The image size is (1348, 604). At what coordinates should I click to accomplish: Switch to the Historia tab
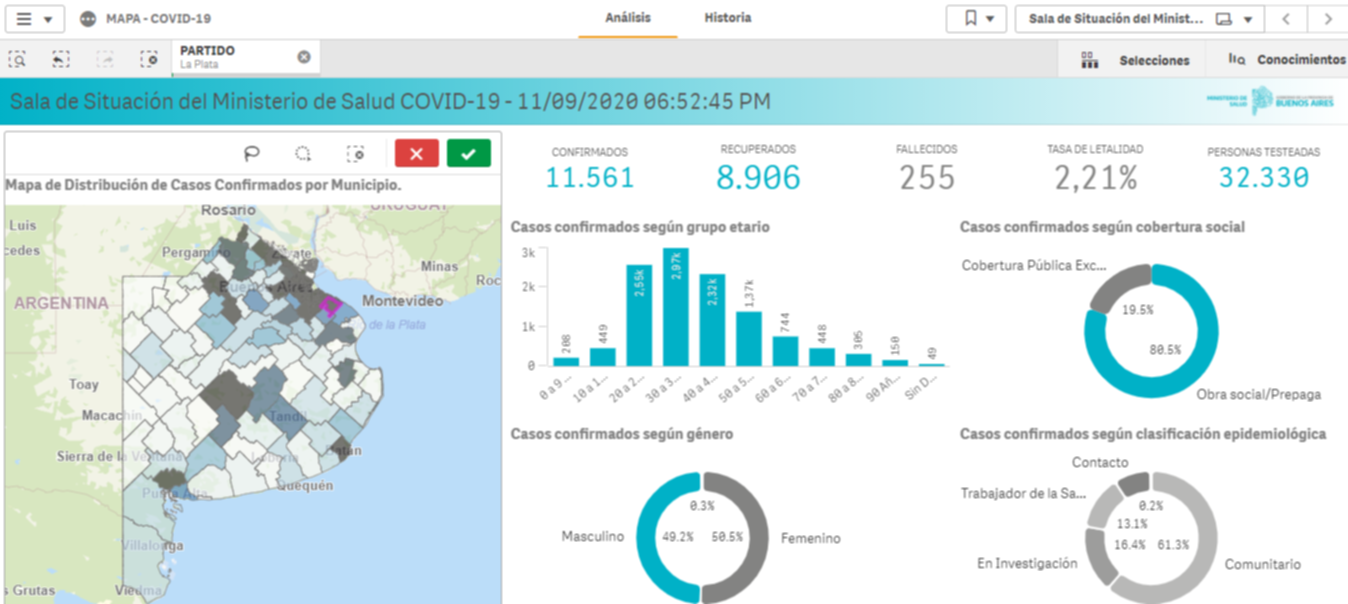[727, 18]
